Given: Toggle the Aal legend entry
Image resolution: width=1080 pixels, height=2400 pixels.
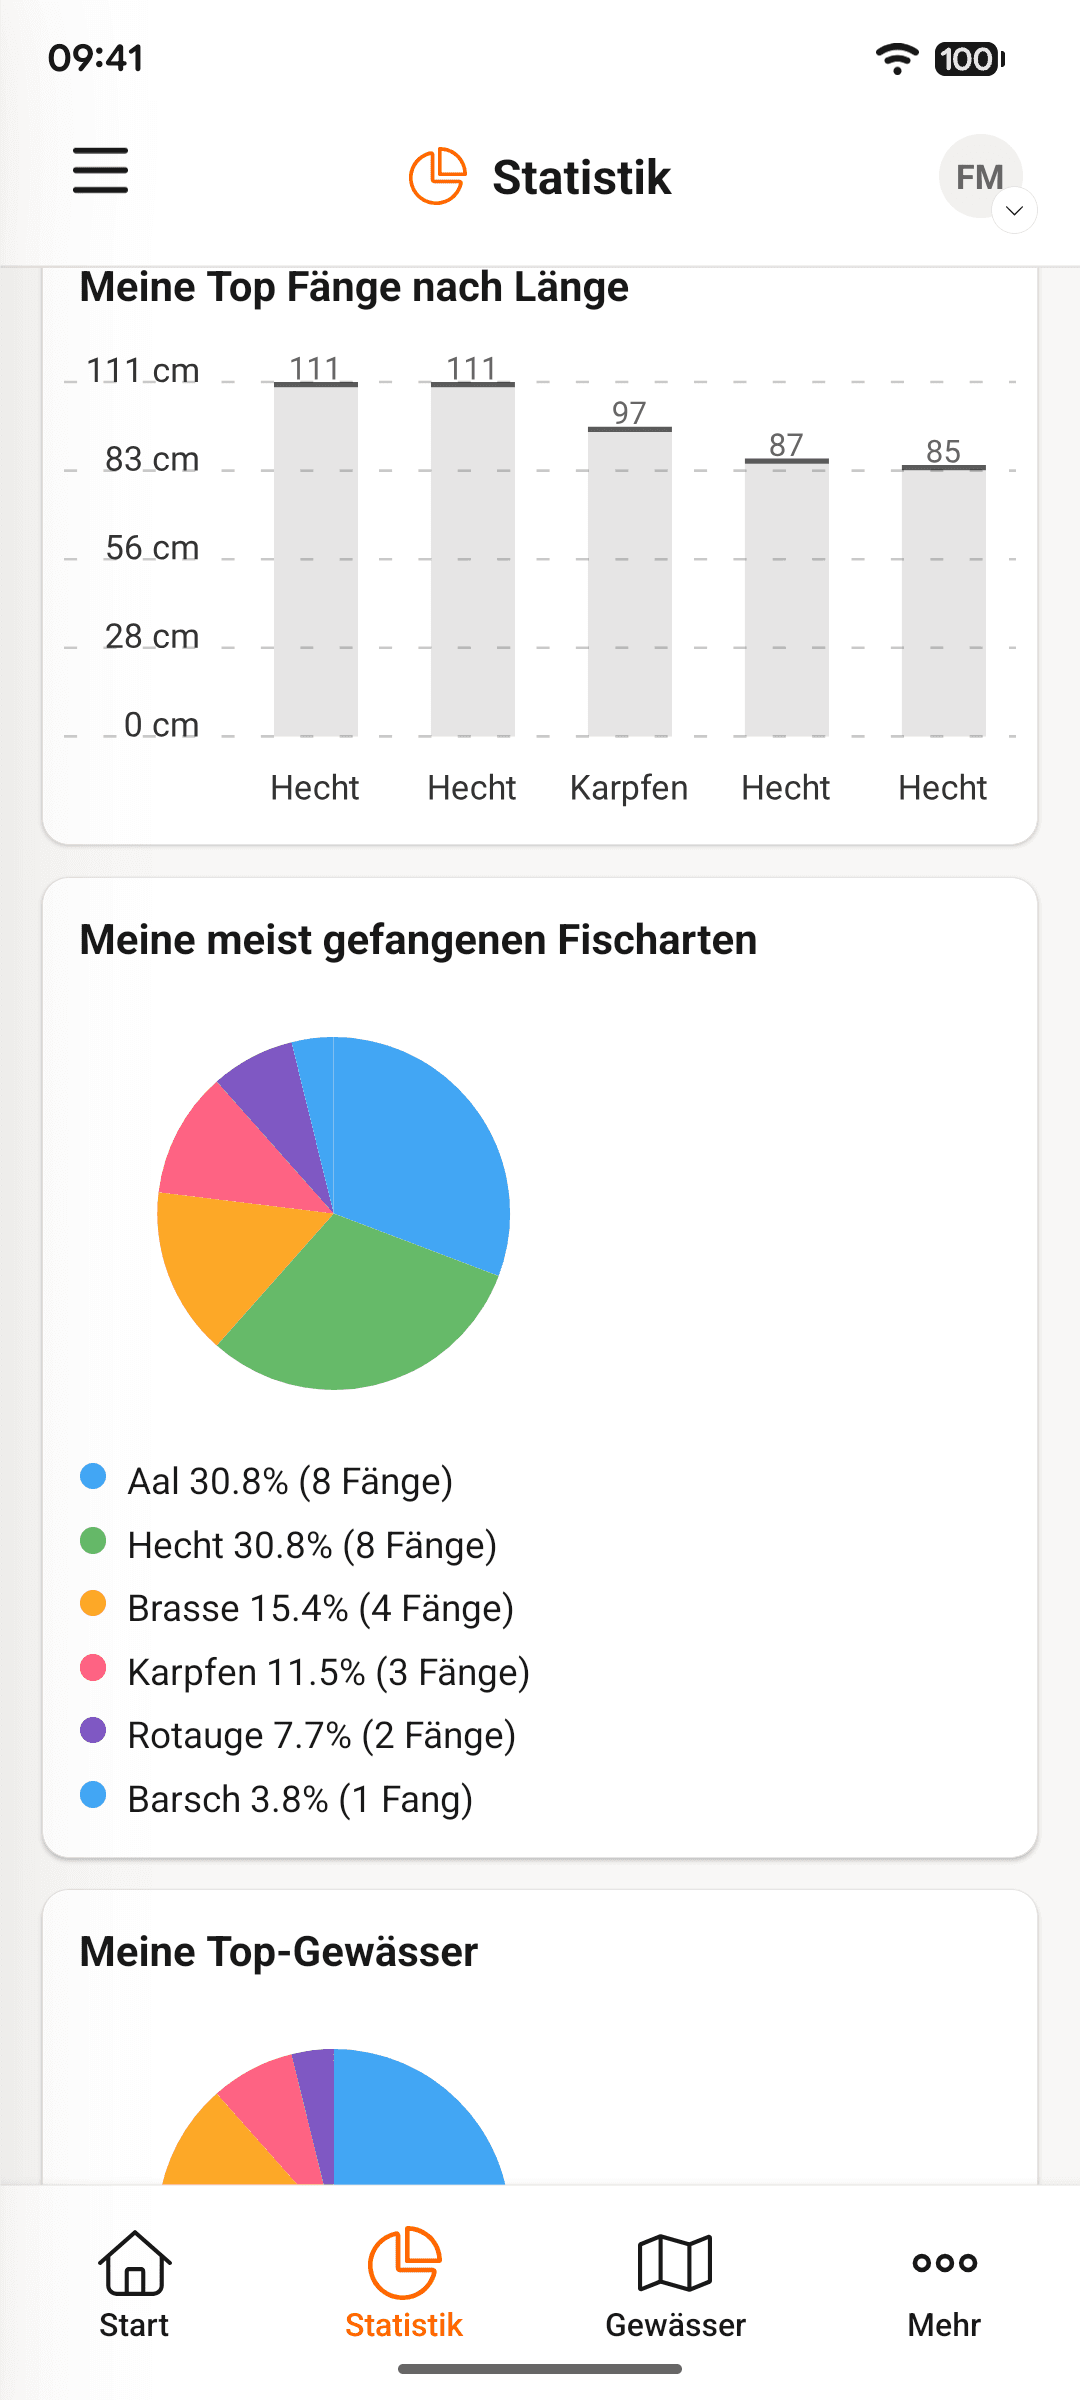Looking at the screenshot, I should pos(267,1481).
